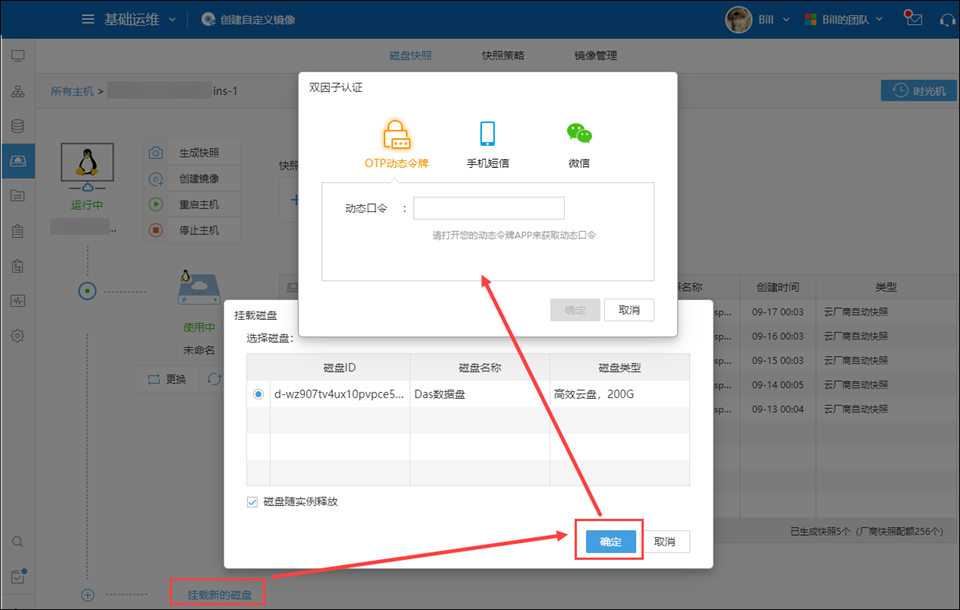Open the search magnifier in left sidebar
Viewport: 960px width, 610px height.
coord(17,541)
